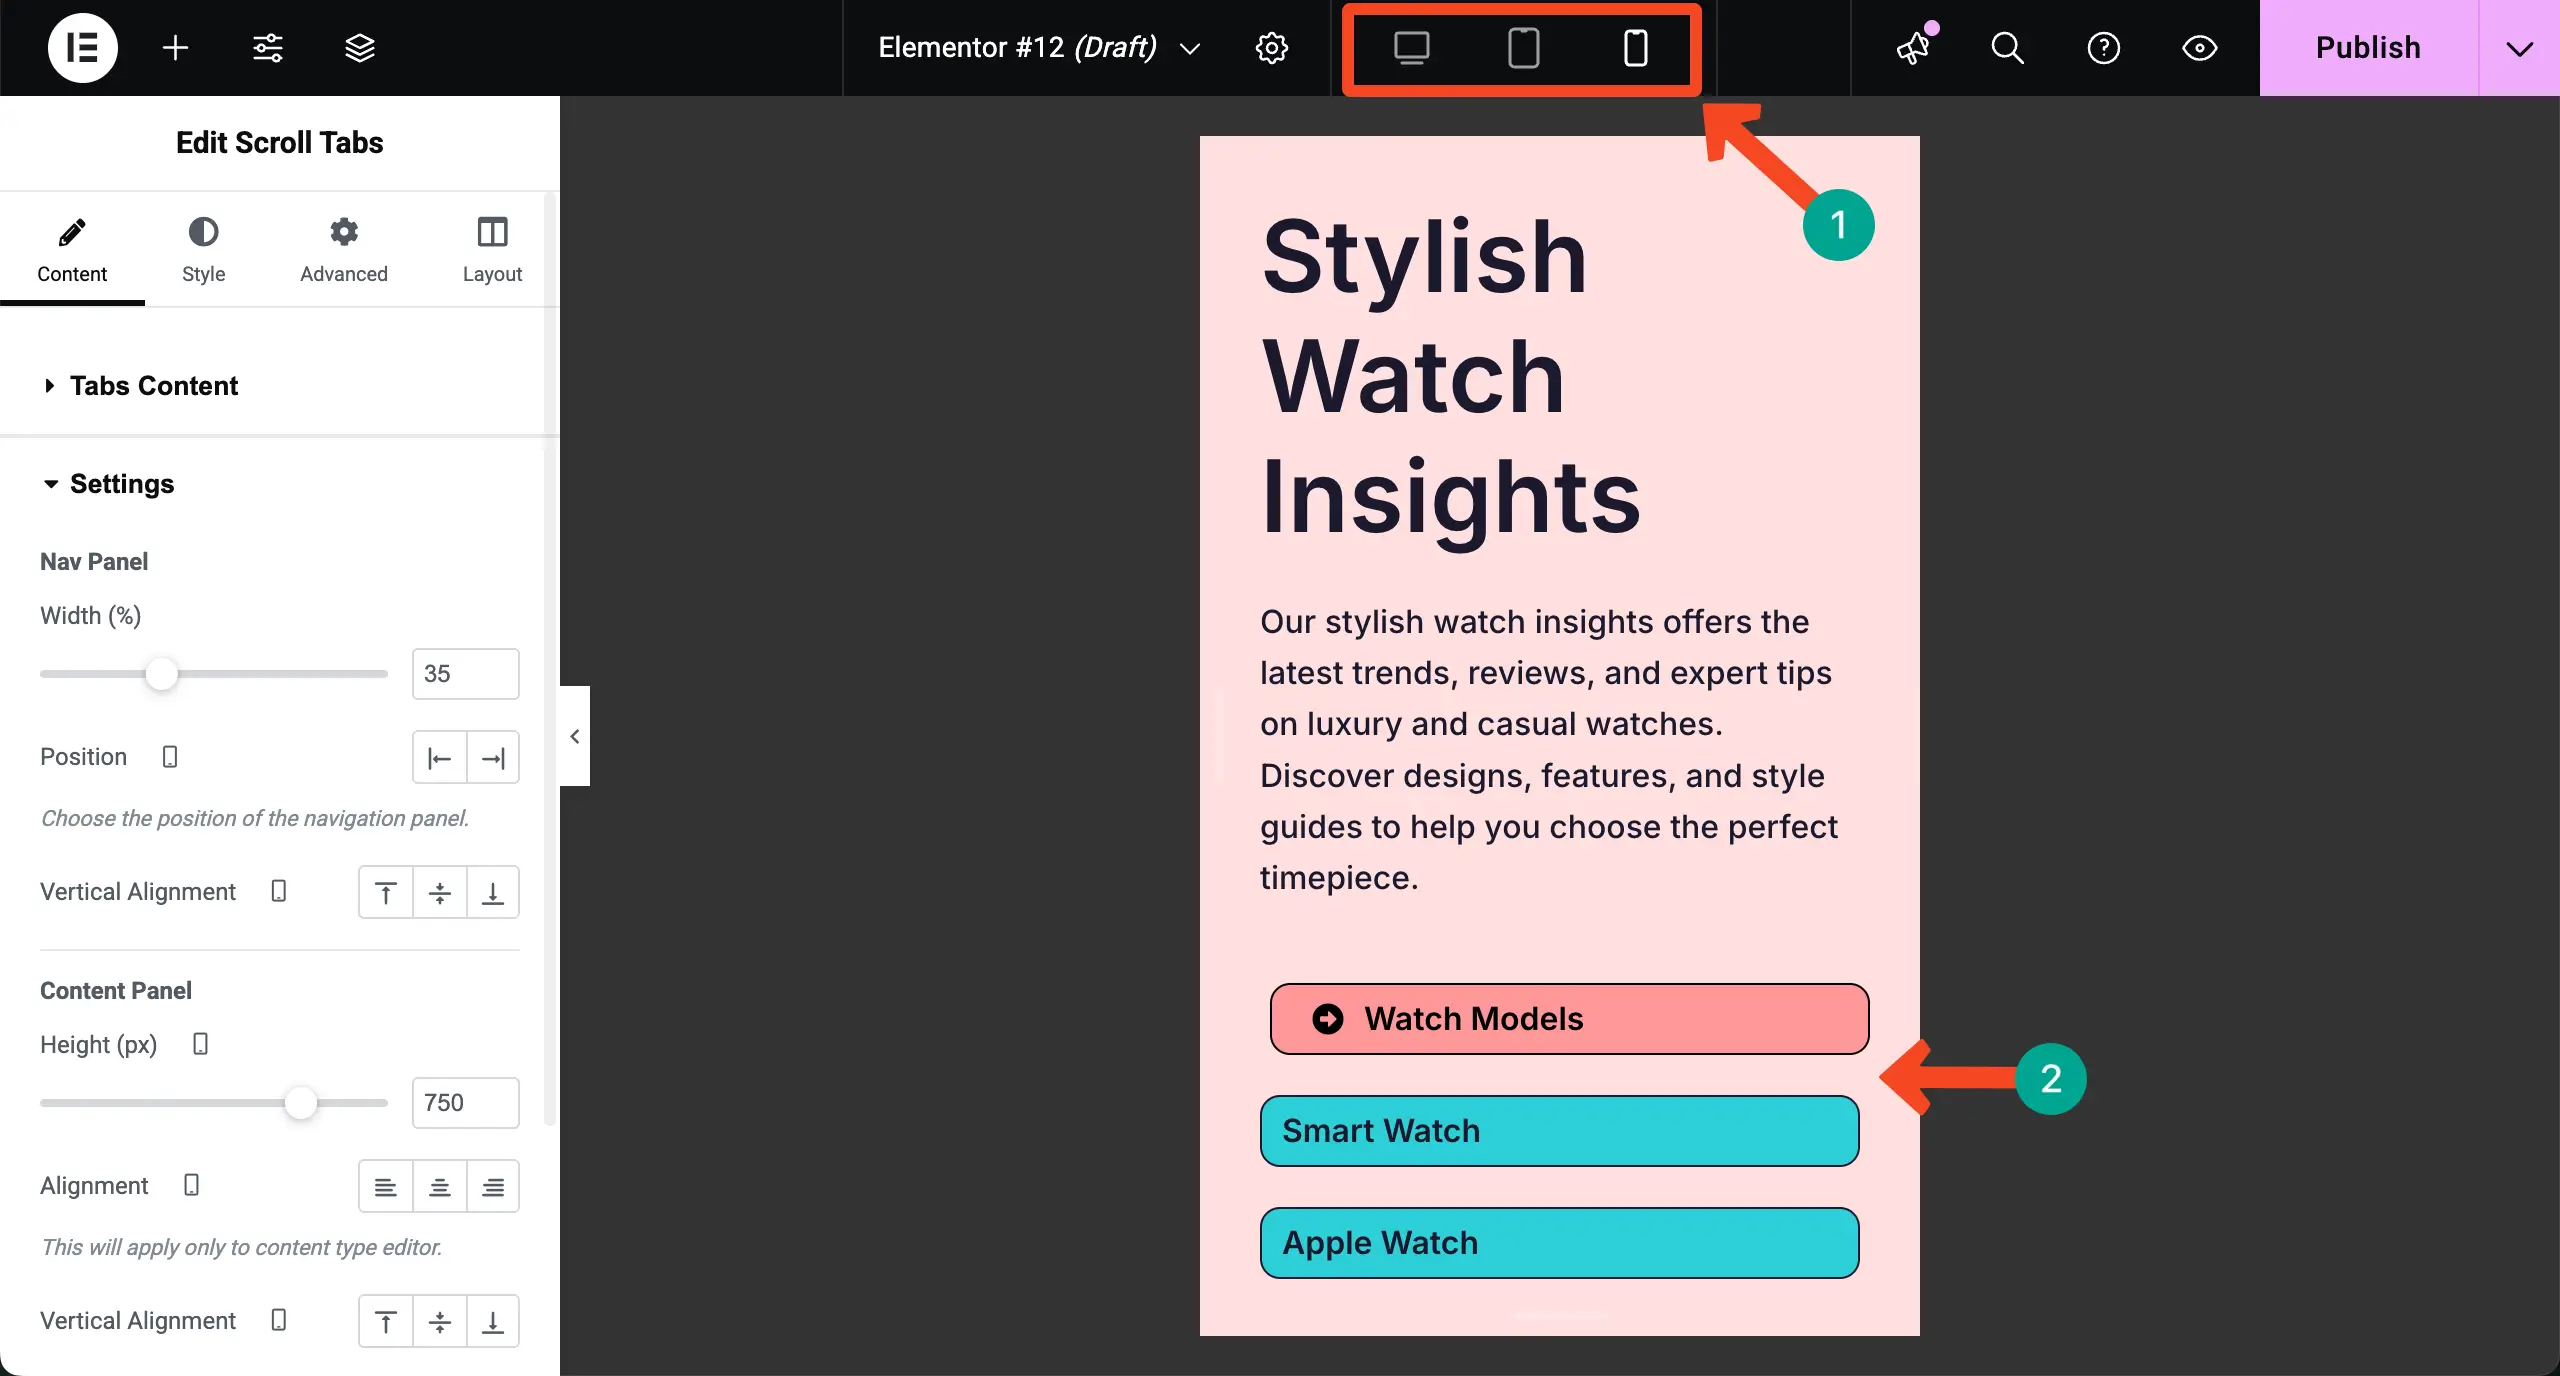Screen dimensions: 2560x1376
Task: Switch to the Advanced tab
Action: click(x=344, y=250)
